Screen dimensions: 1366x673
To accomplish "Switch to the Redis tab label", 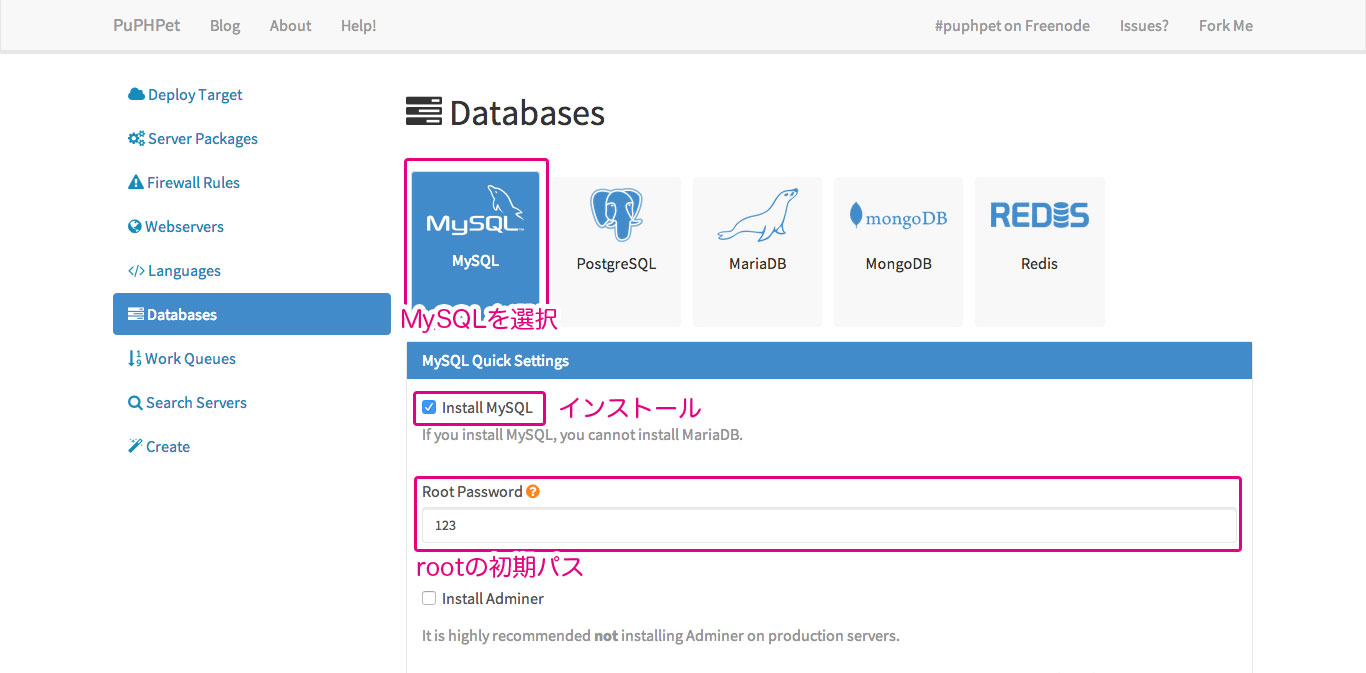I will [x=1039, y=264].
